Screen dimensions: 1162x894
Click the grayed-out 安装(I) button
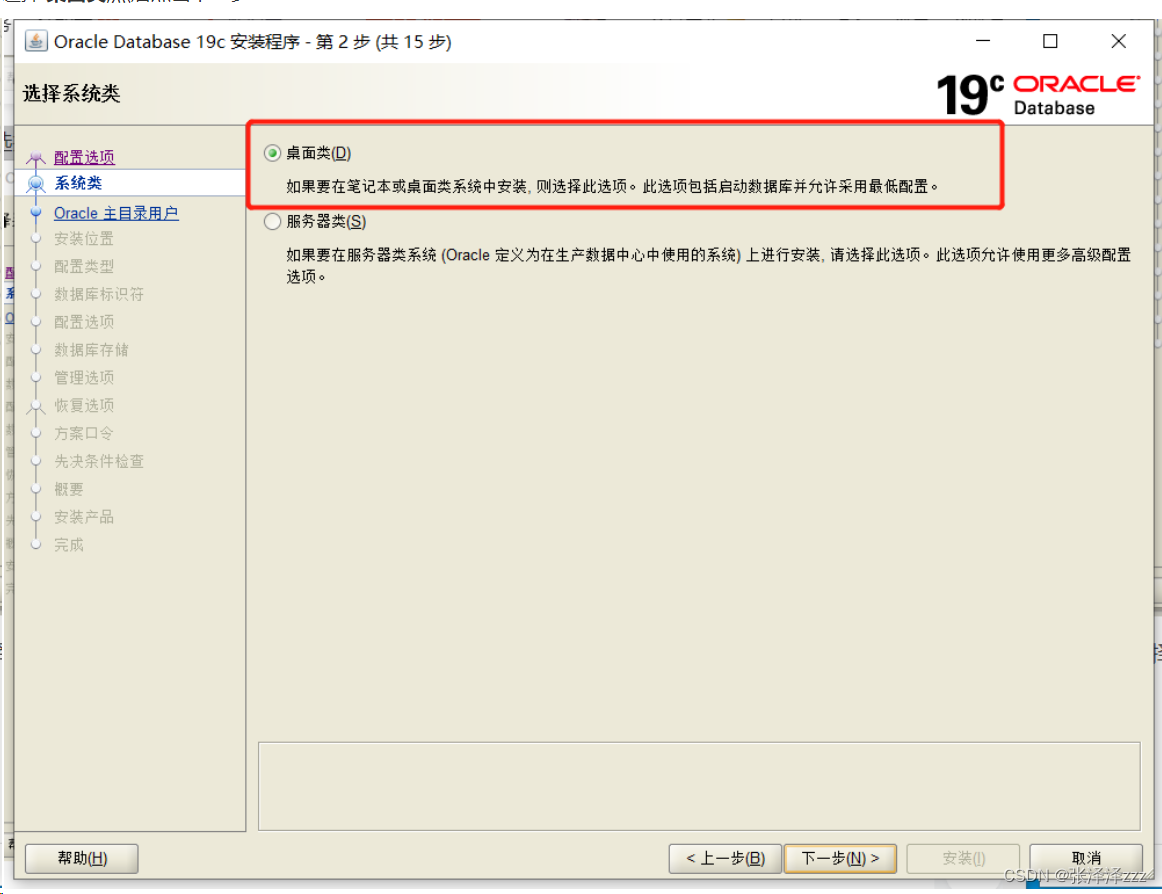963,858
